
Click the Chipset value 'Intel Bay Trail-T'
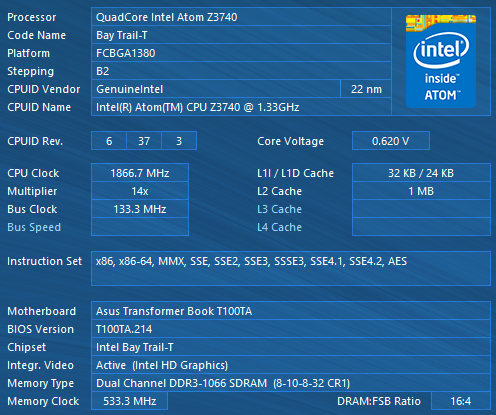(x=291, y=347)
